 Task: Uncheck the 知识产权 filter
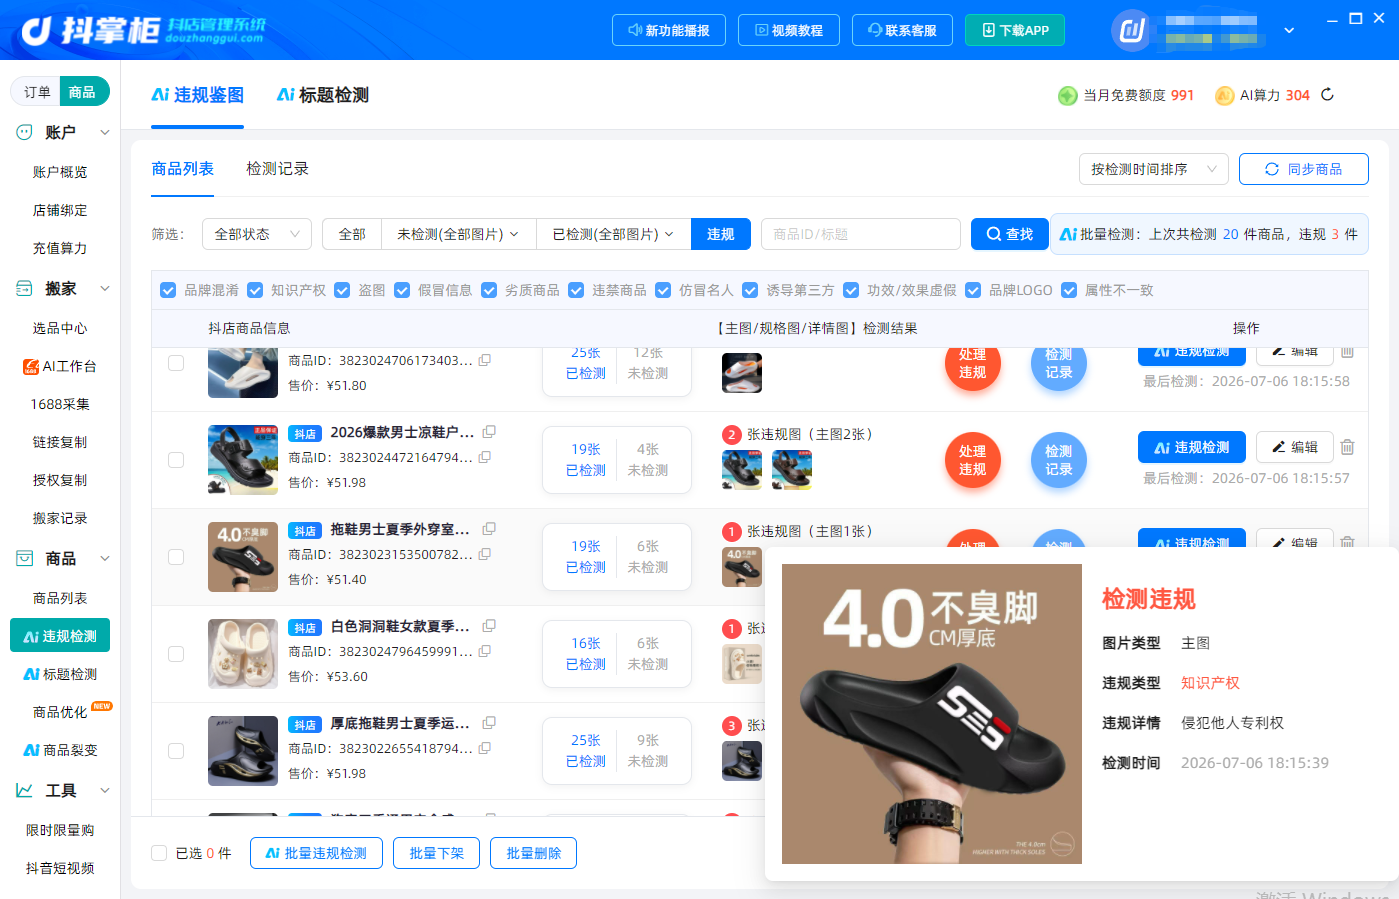click(255, 290)
